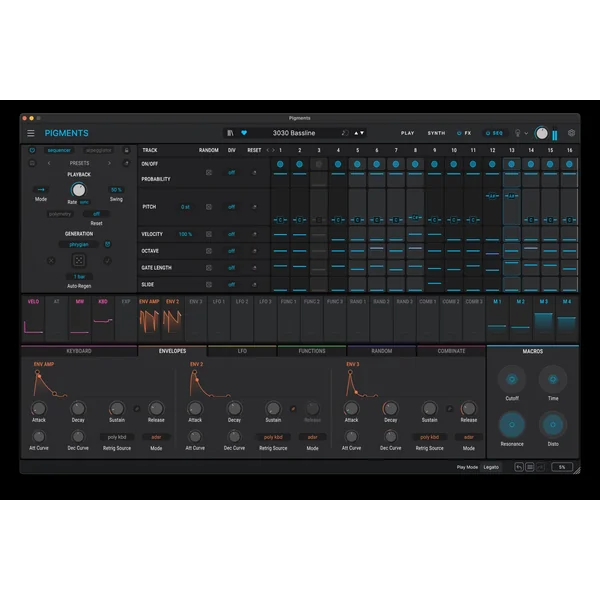Open the PRESETS list

click(79, 163)
